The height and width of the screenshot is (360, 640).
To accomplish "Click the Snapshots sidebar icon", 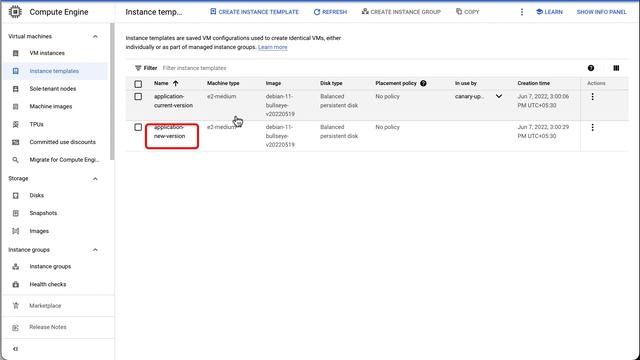I will 16,213.
